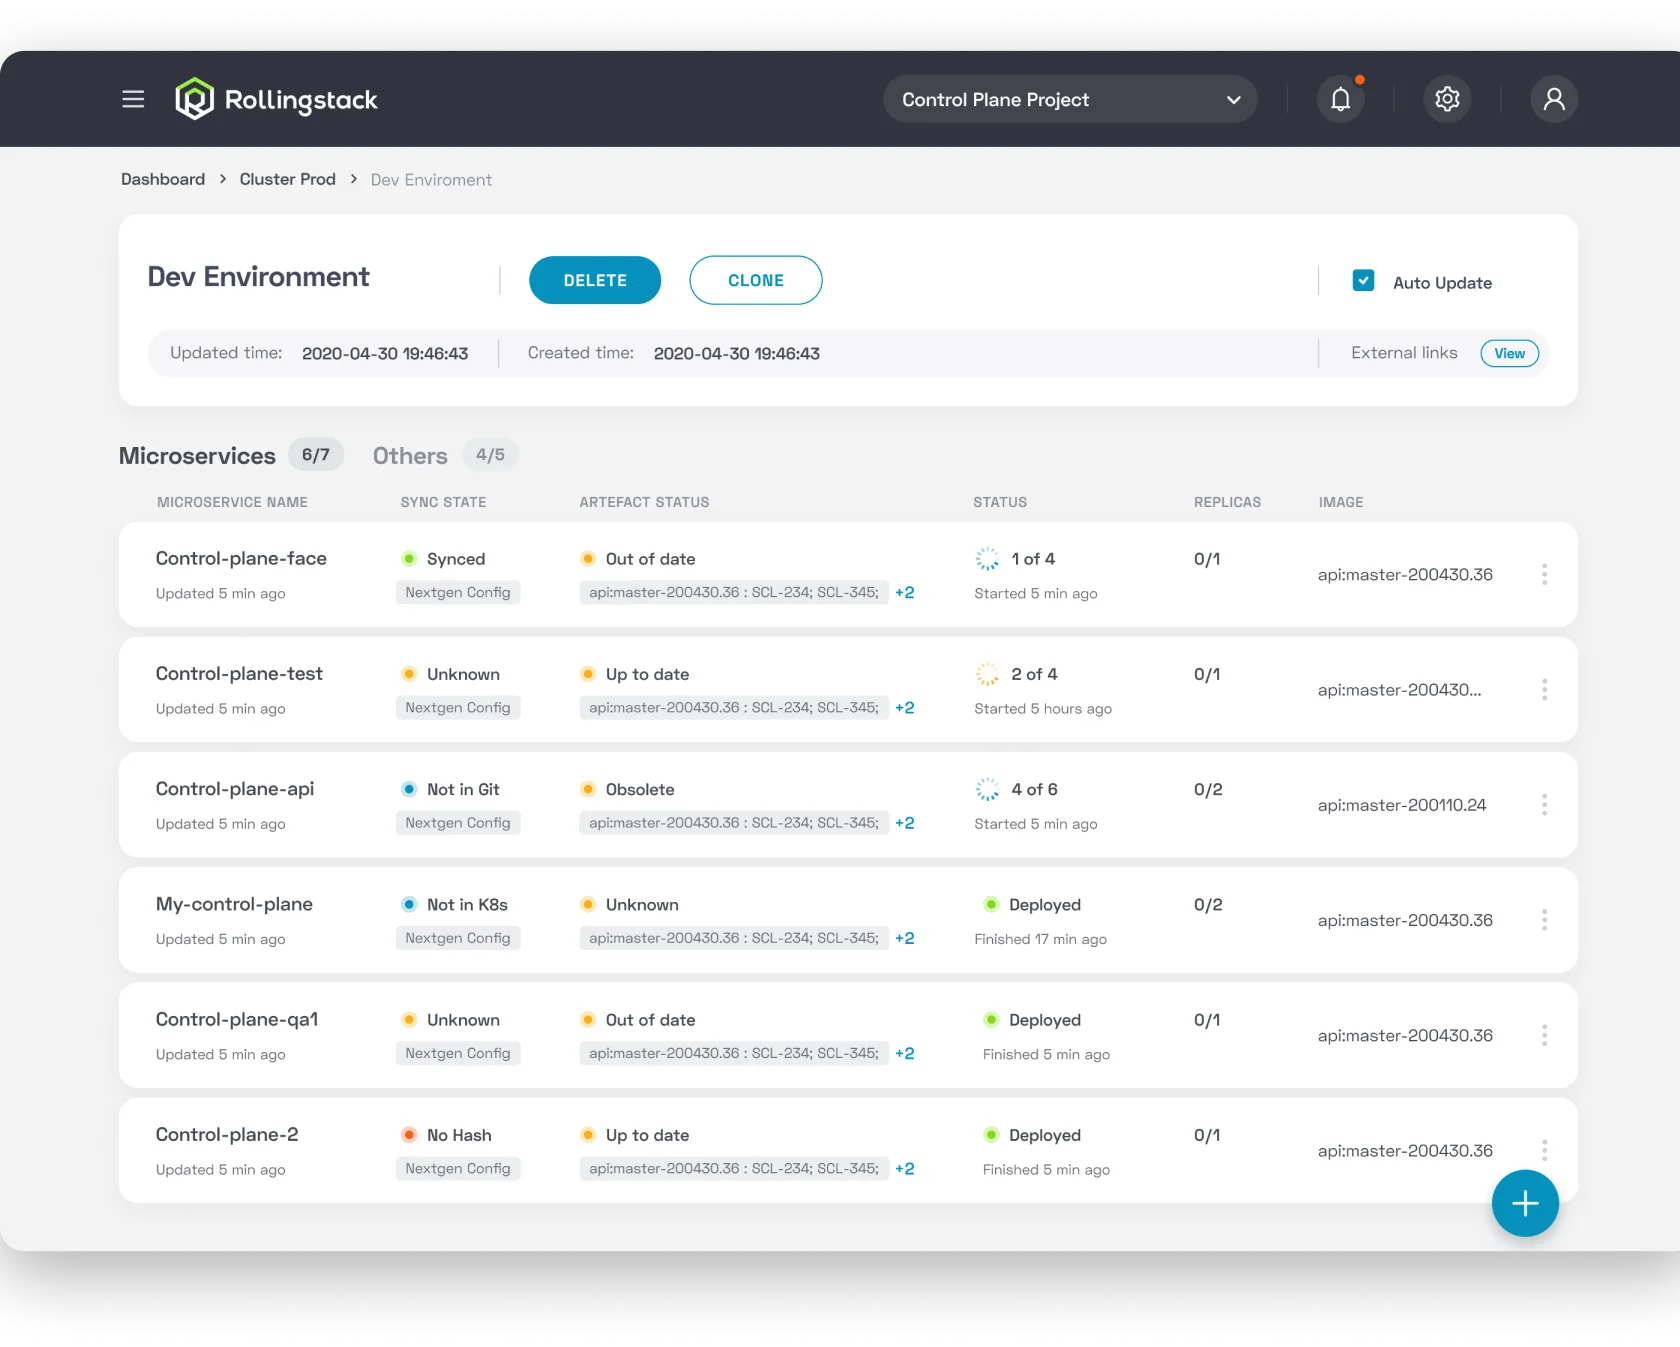The height and width of the screenshot is (1347, 1680).
Task: Expand +2 artefacts in My-control-plane row
Action: 905,938
